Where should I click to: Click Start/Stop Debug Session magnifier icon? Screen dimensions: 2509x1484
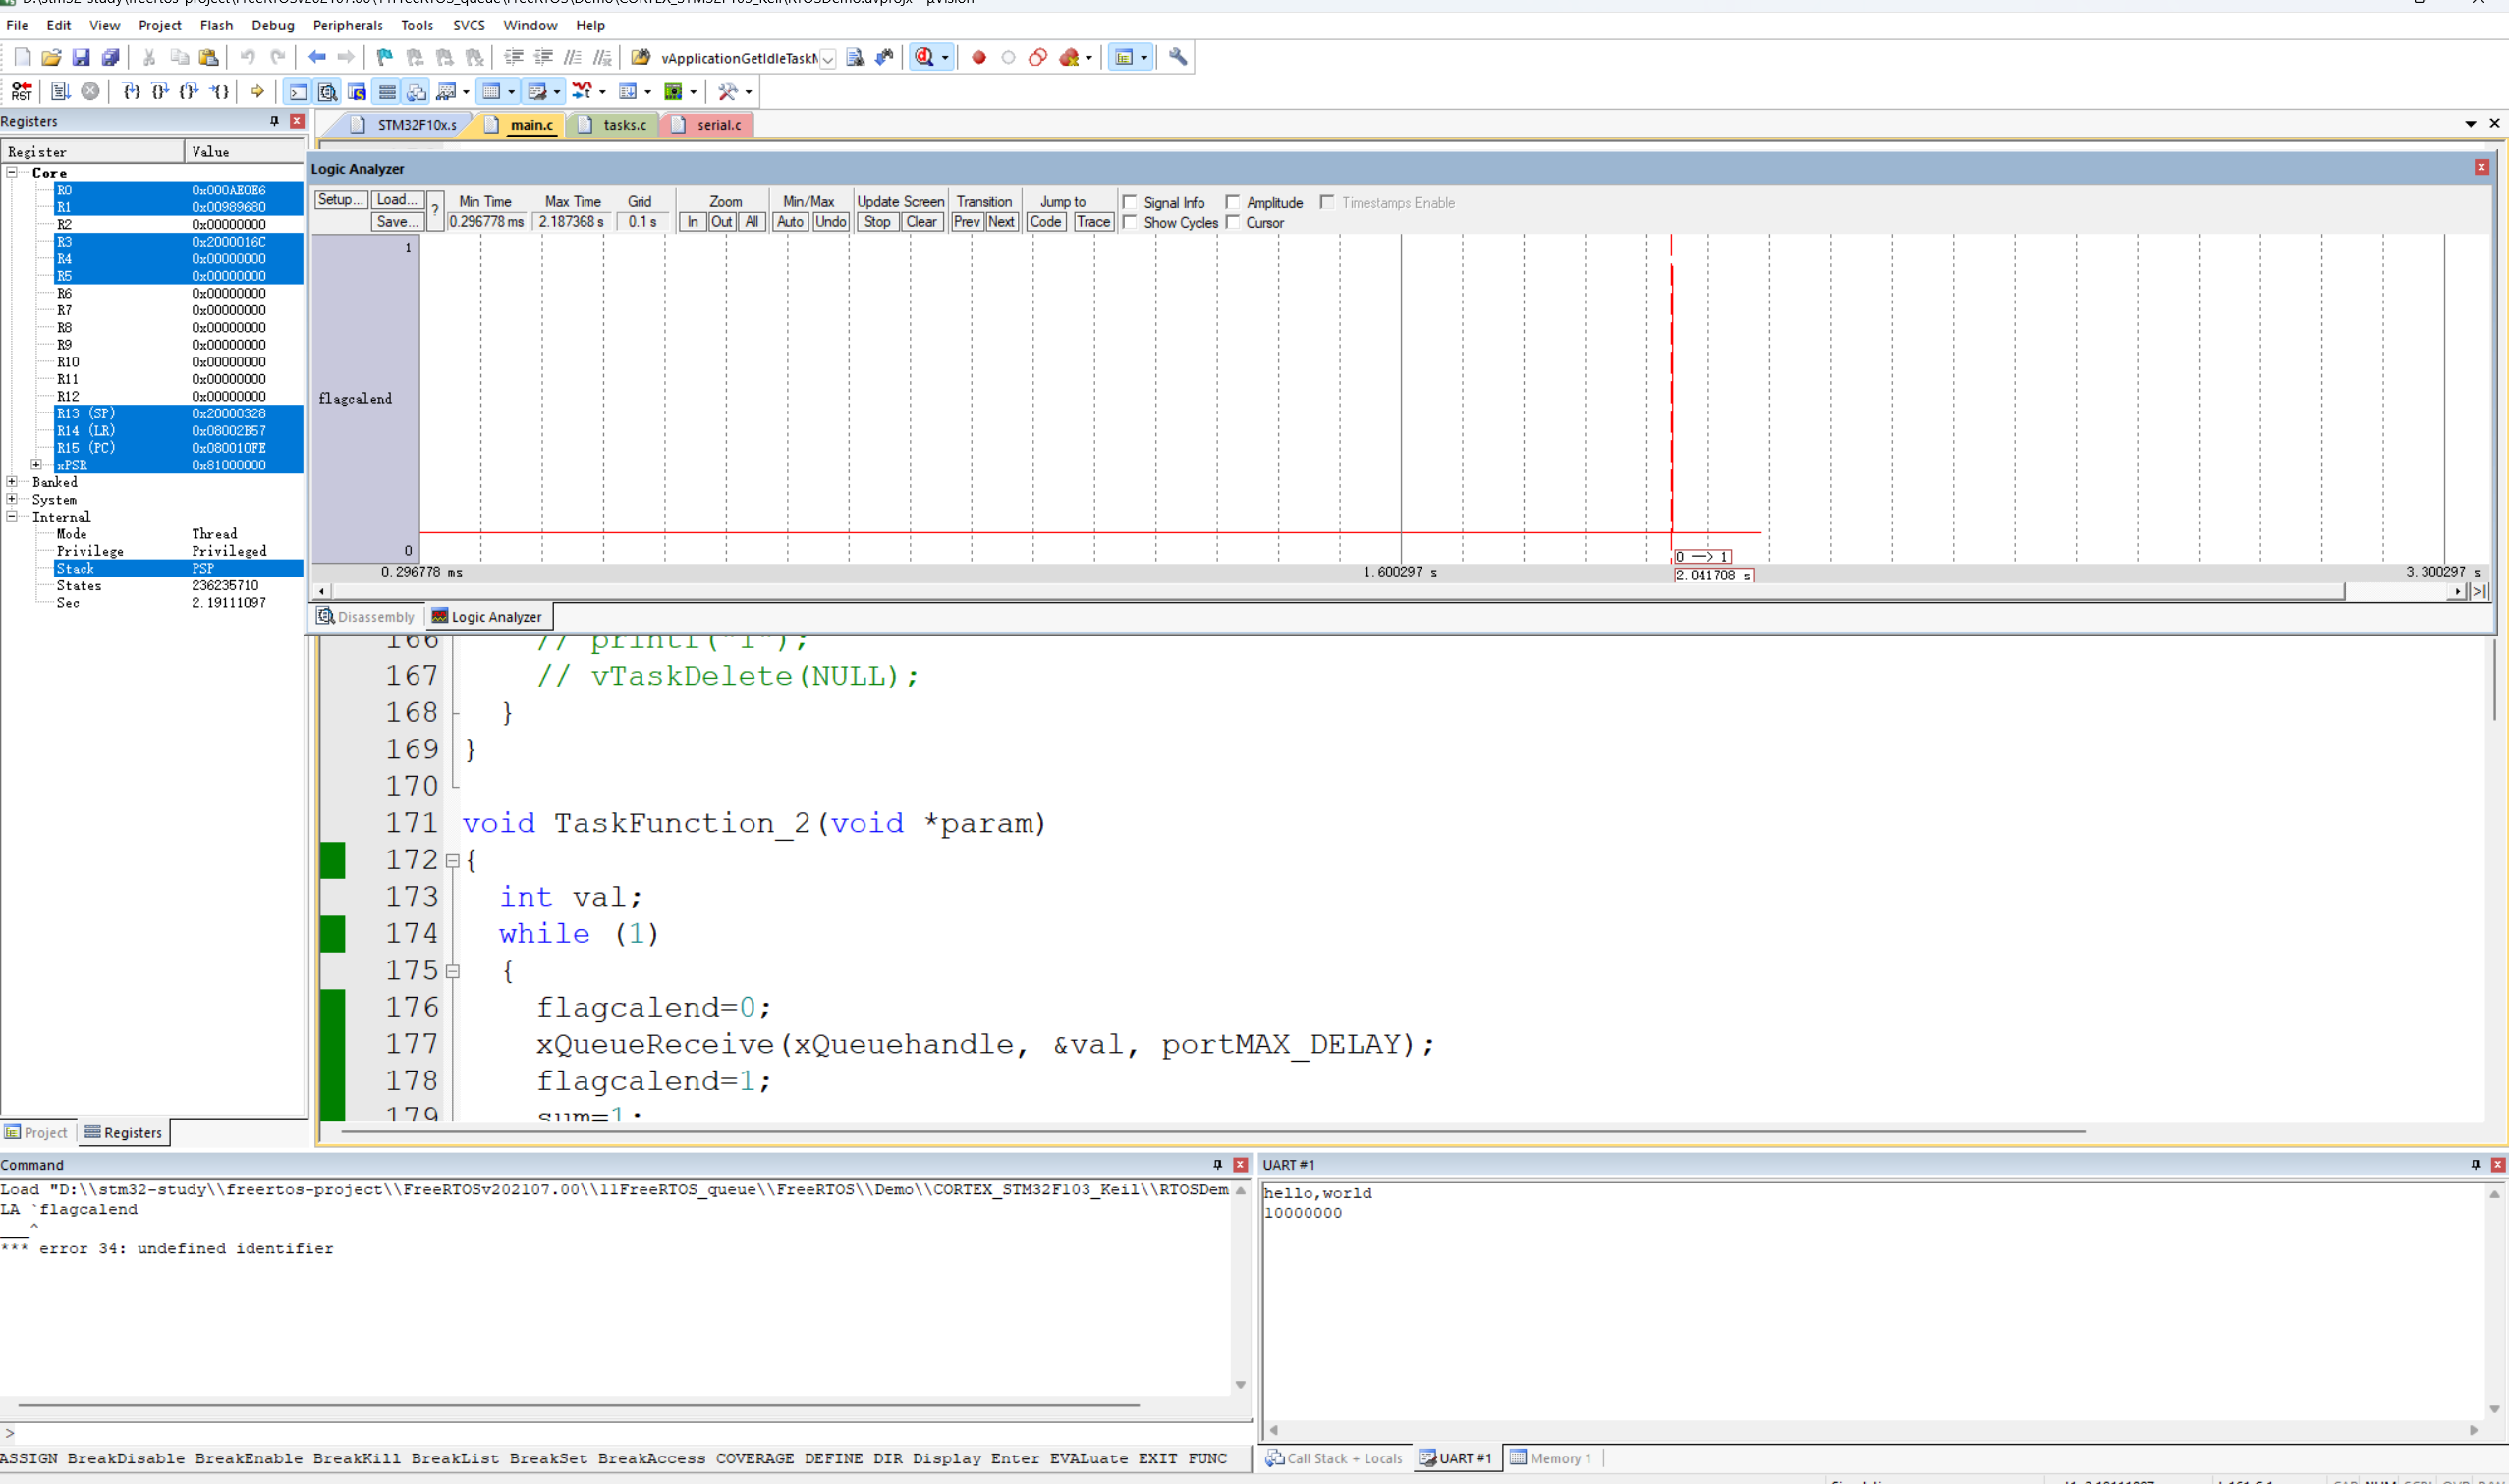coord(924,58)
